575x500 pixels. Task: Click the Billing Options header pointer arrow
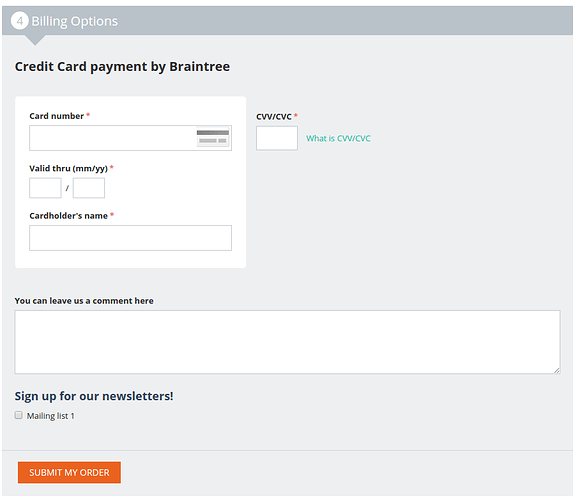pos(35,40)
